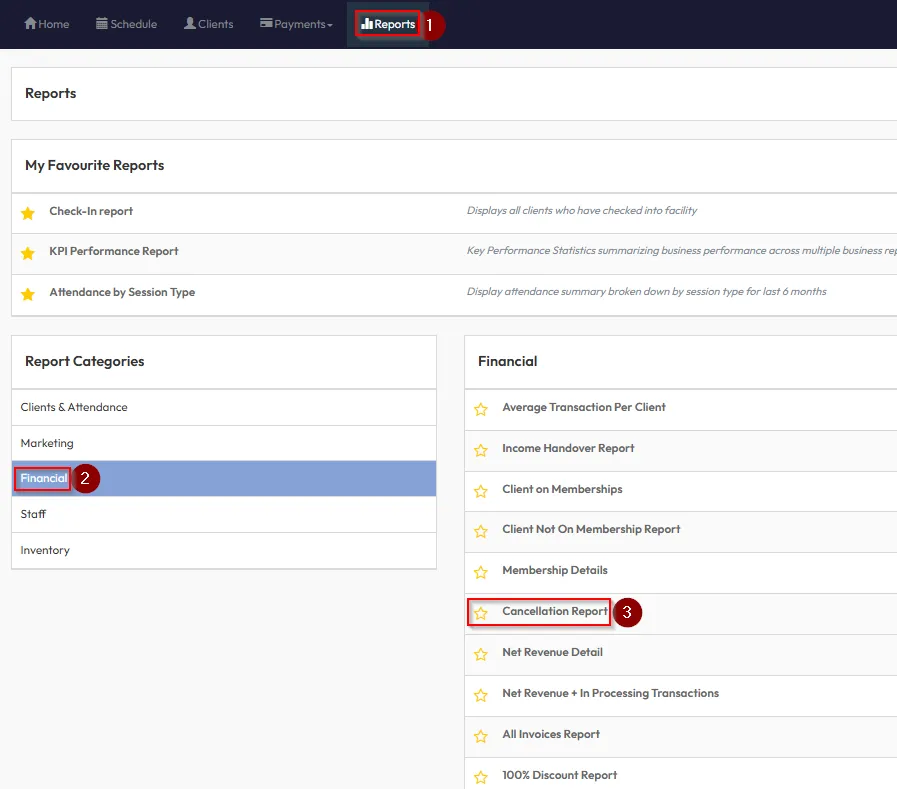This screenshot has height=789, width=897.
Task: Unfavourite the Check-In report star
Action: [28, 213]
